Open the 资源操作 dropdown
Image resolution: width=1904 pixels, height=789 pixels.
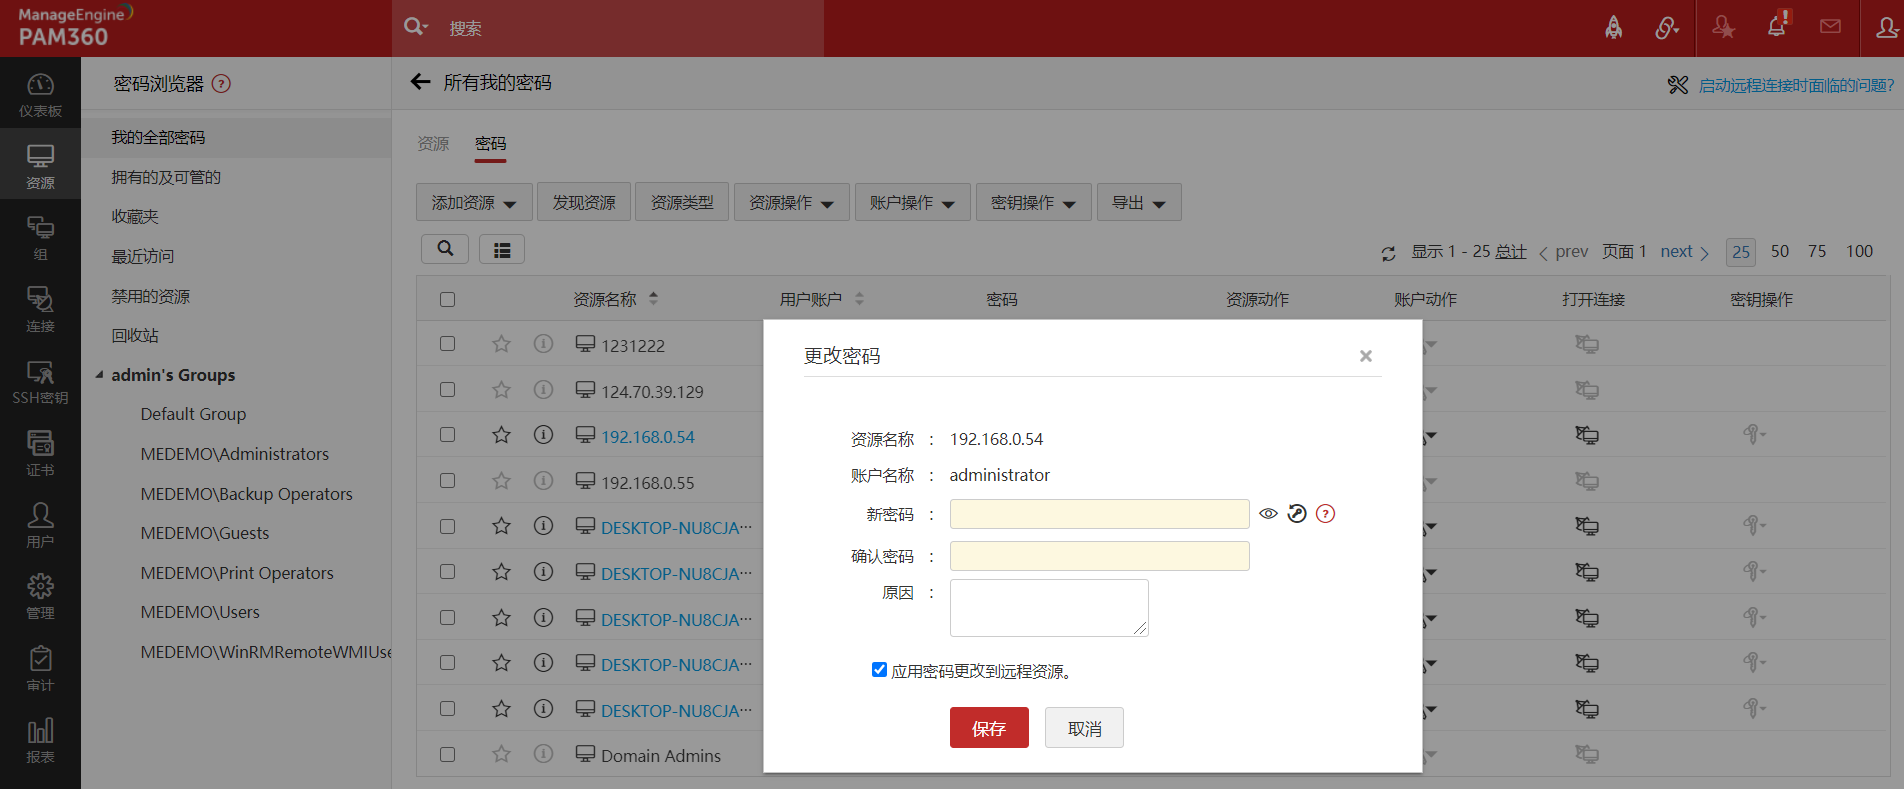791,202
